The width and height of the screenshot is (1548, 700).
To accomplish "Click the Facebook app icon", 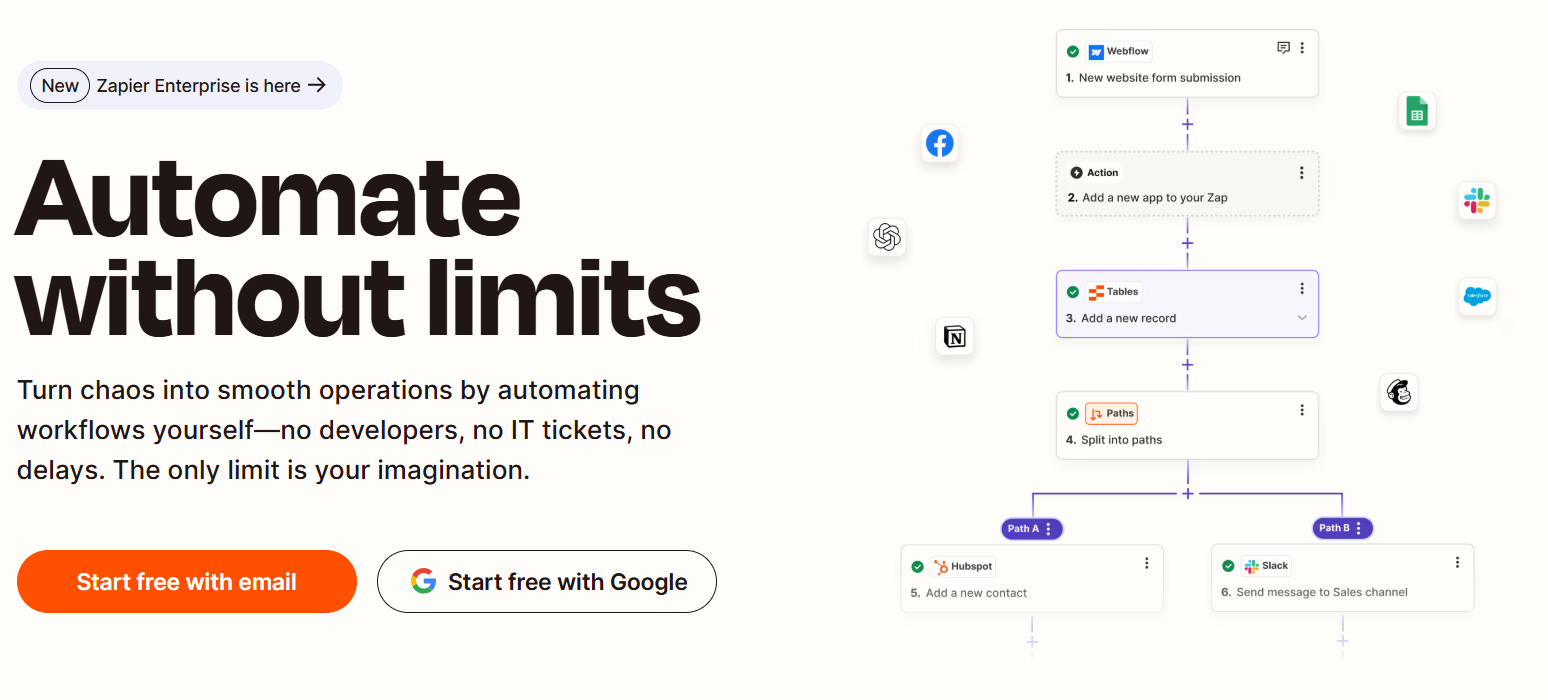I will coord(939,144).
